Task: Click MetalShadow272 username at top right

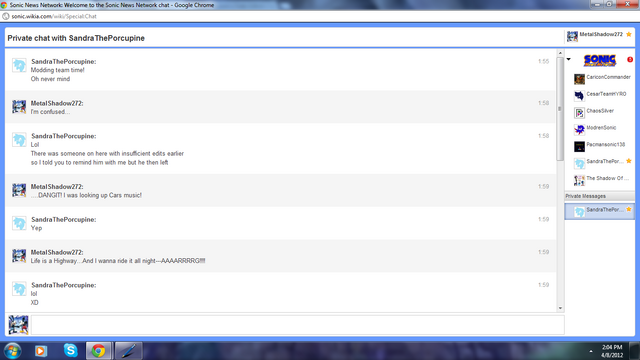Action: [601, 34]
